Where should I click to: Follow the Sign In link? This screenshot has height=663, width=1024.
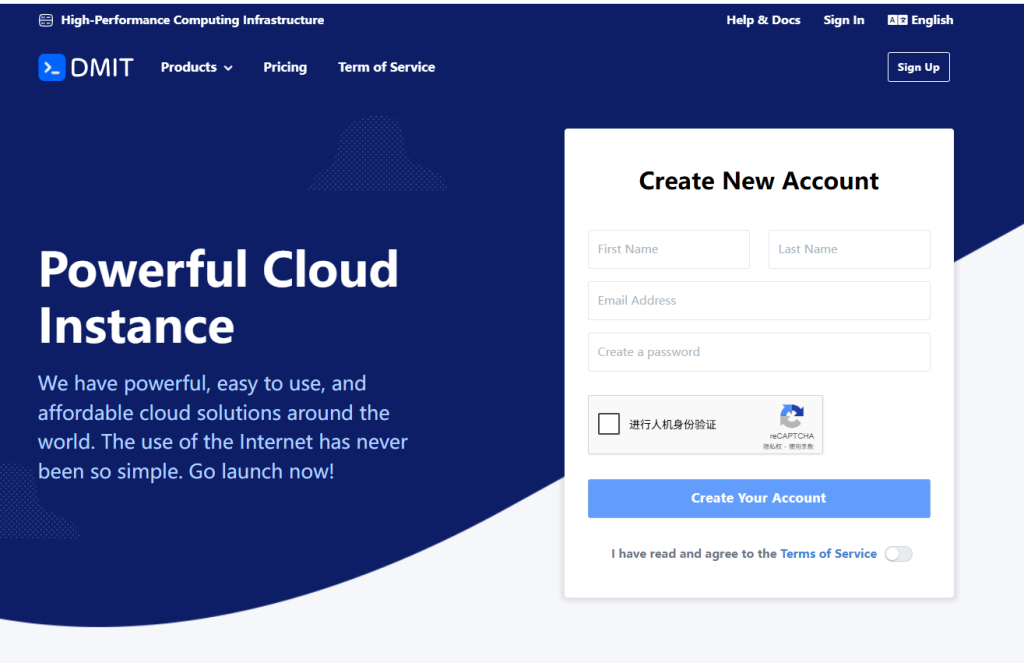844,20
